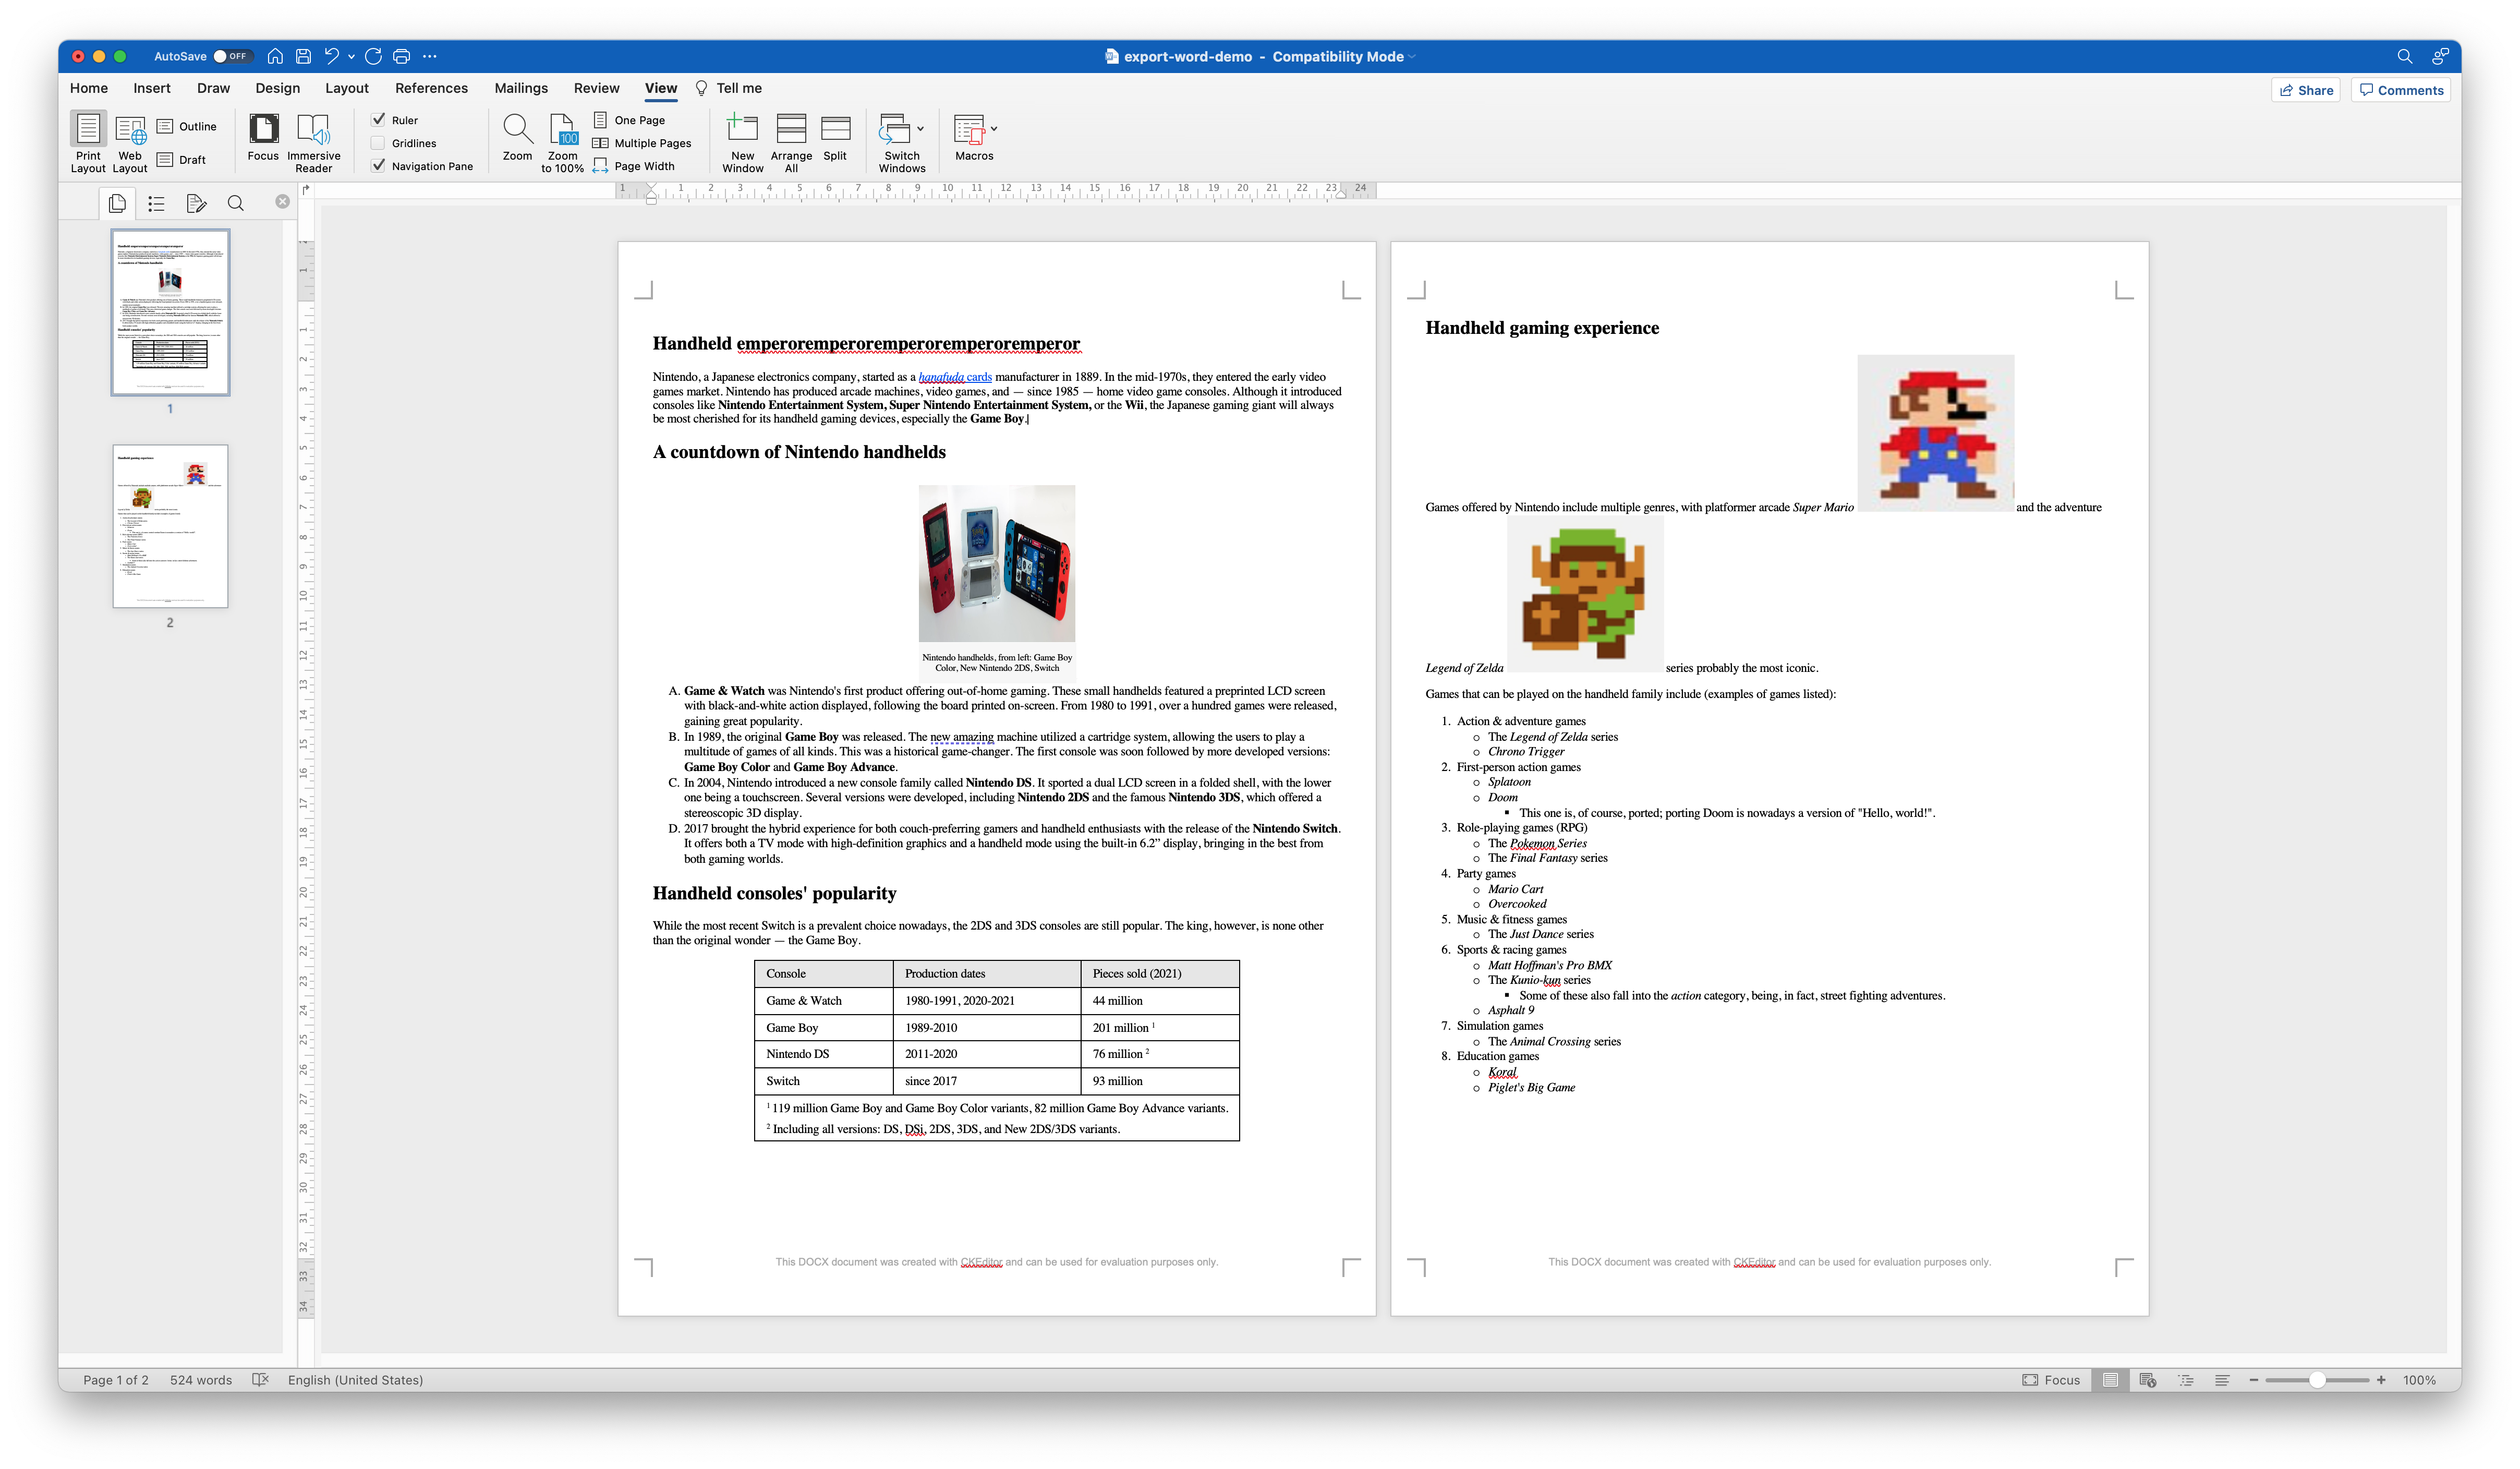Open the Comments button
This screenshot has height=1469, width=2520.
click(2401, 90)
